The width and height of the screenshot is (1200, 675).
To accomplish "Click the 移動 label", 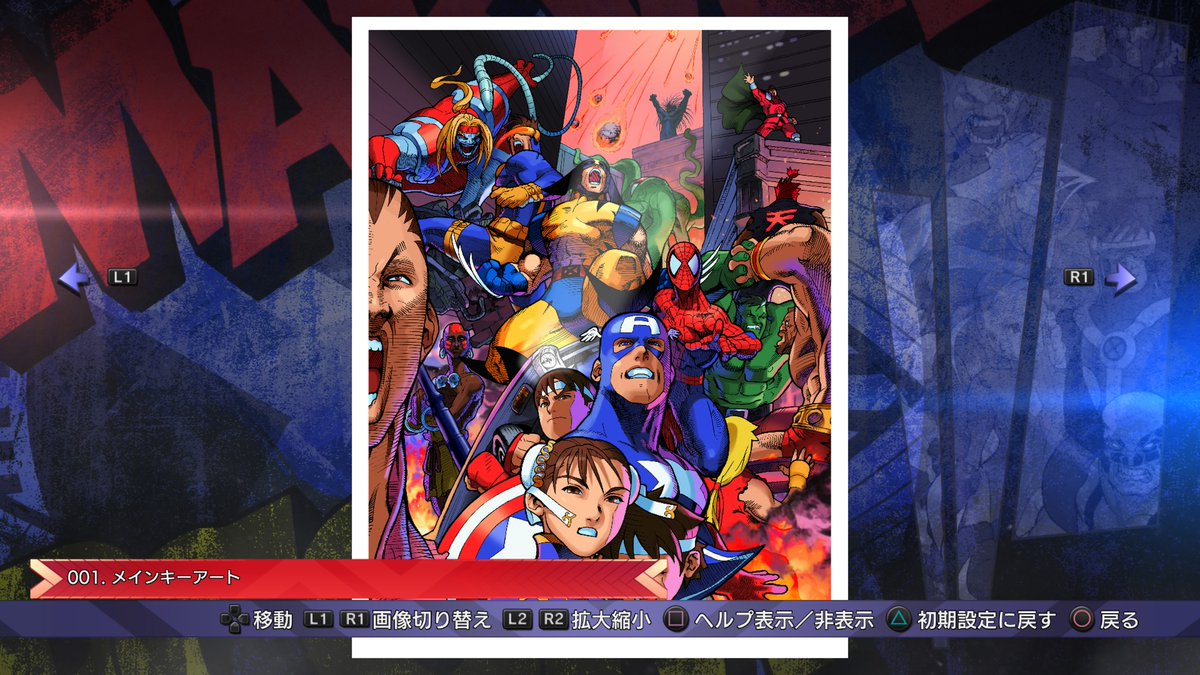I will (273, 620).
